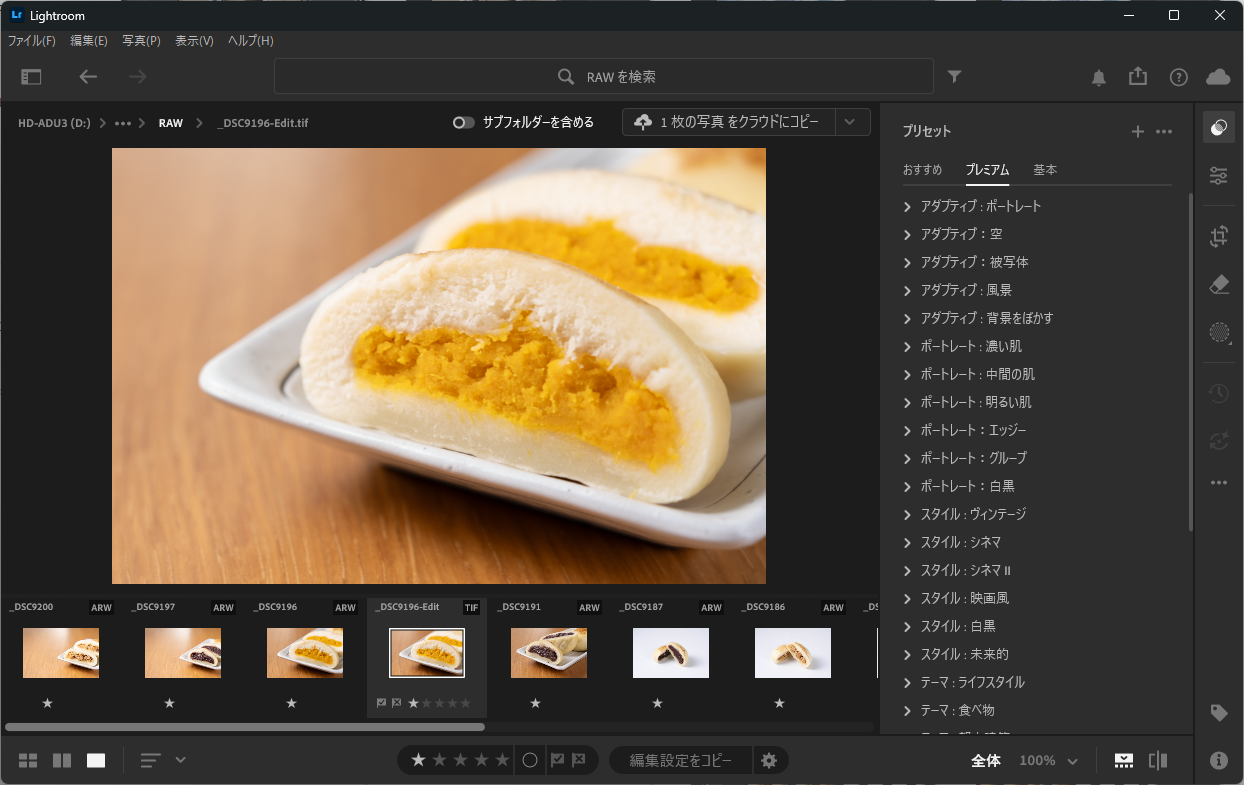Screen dimensions: 1244x785
Task: Click the 編集設定をコピー button
Action: pos(679,761)
